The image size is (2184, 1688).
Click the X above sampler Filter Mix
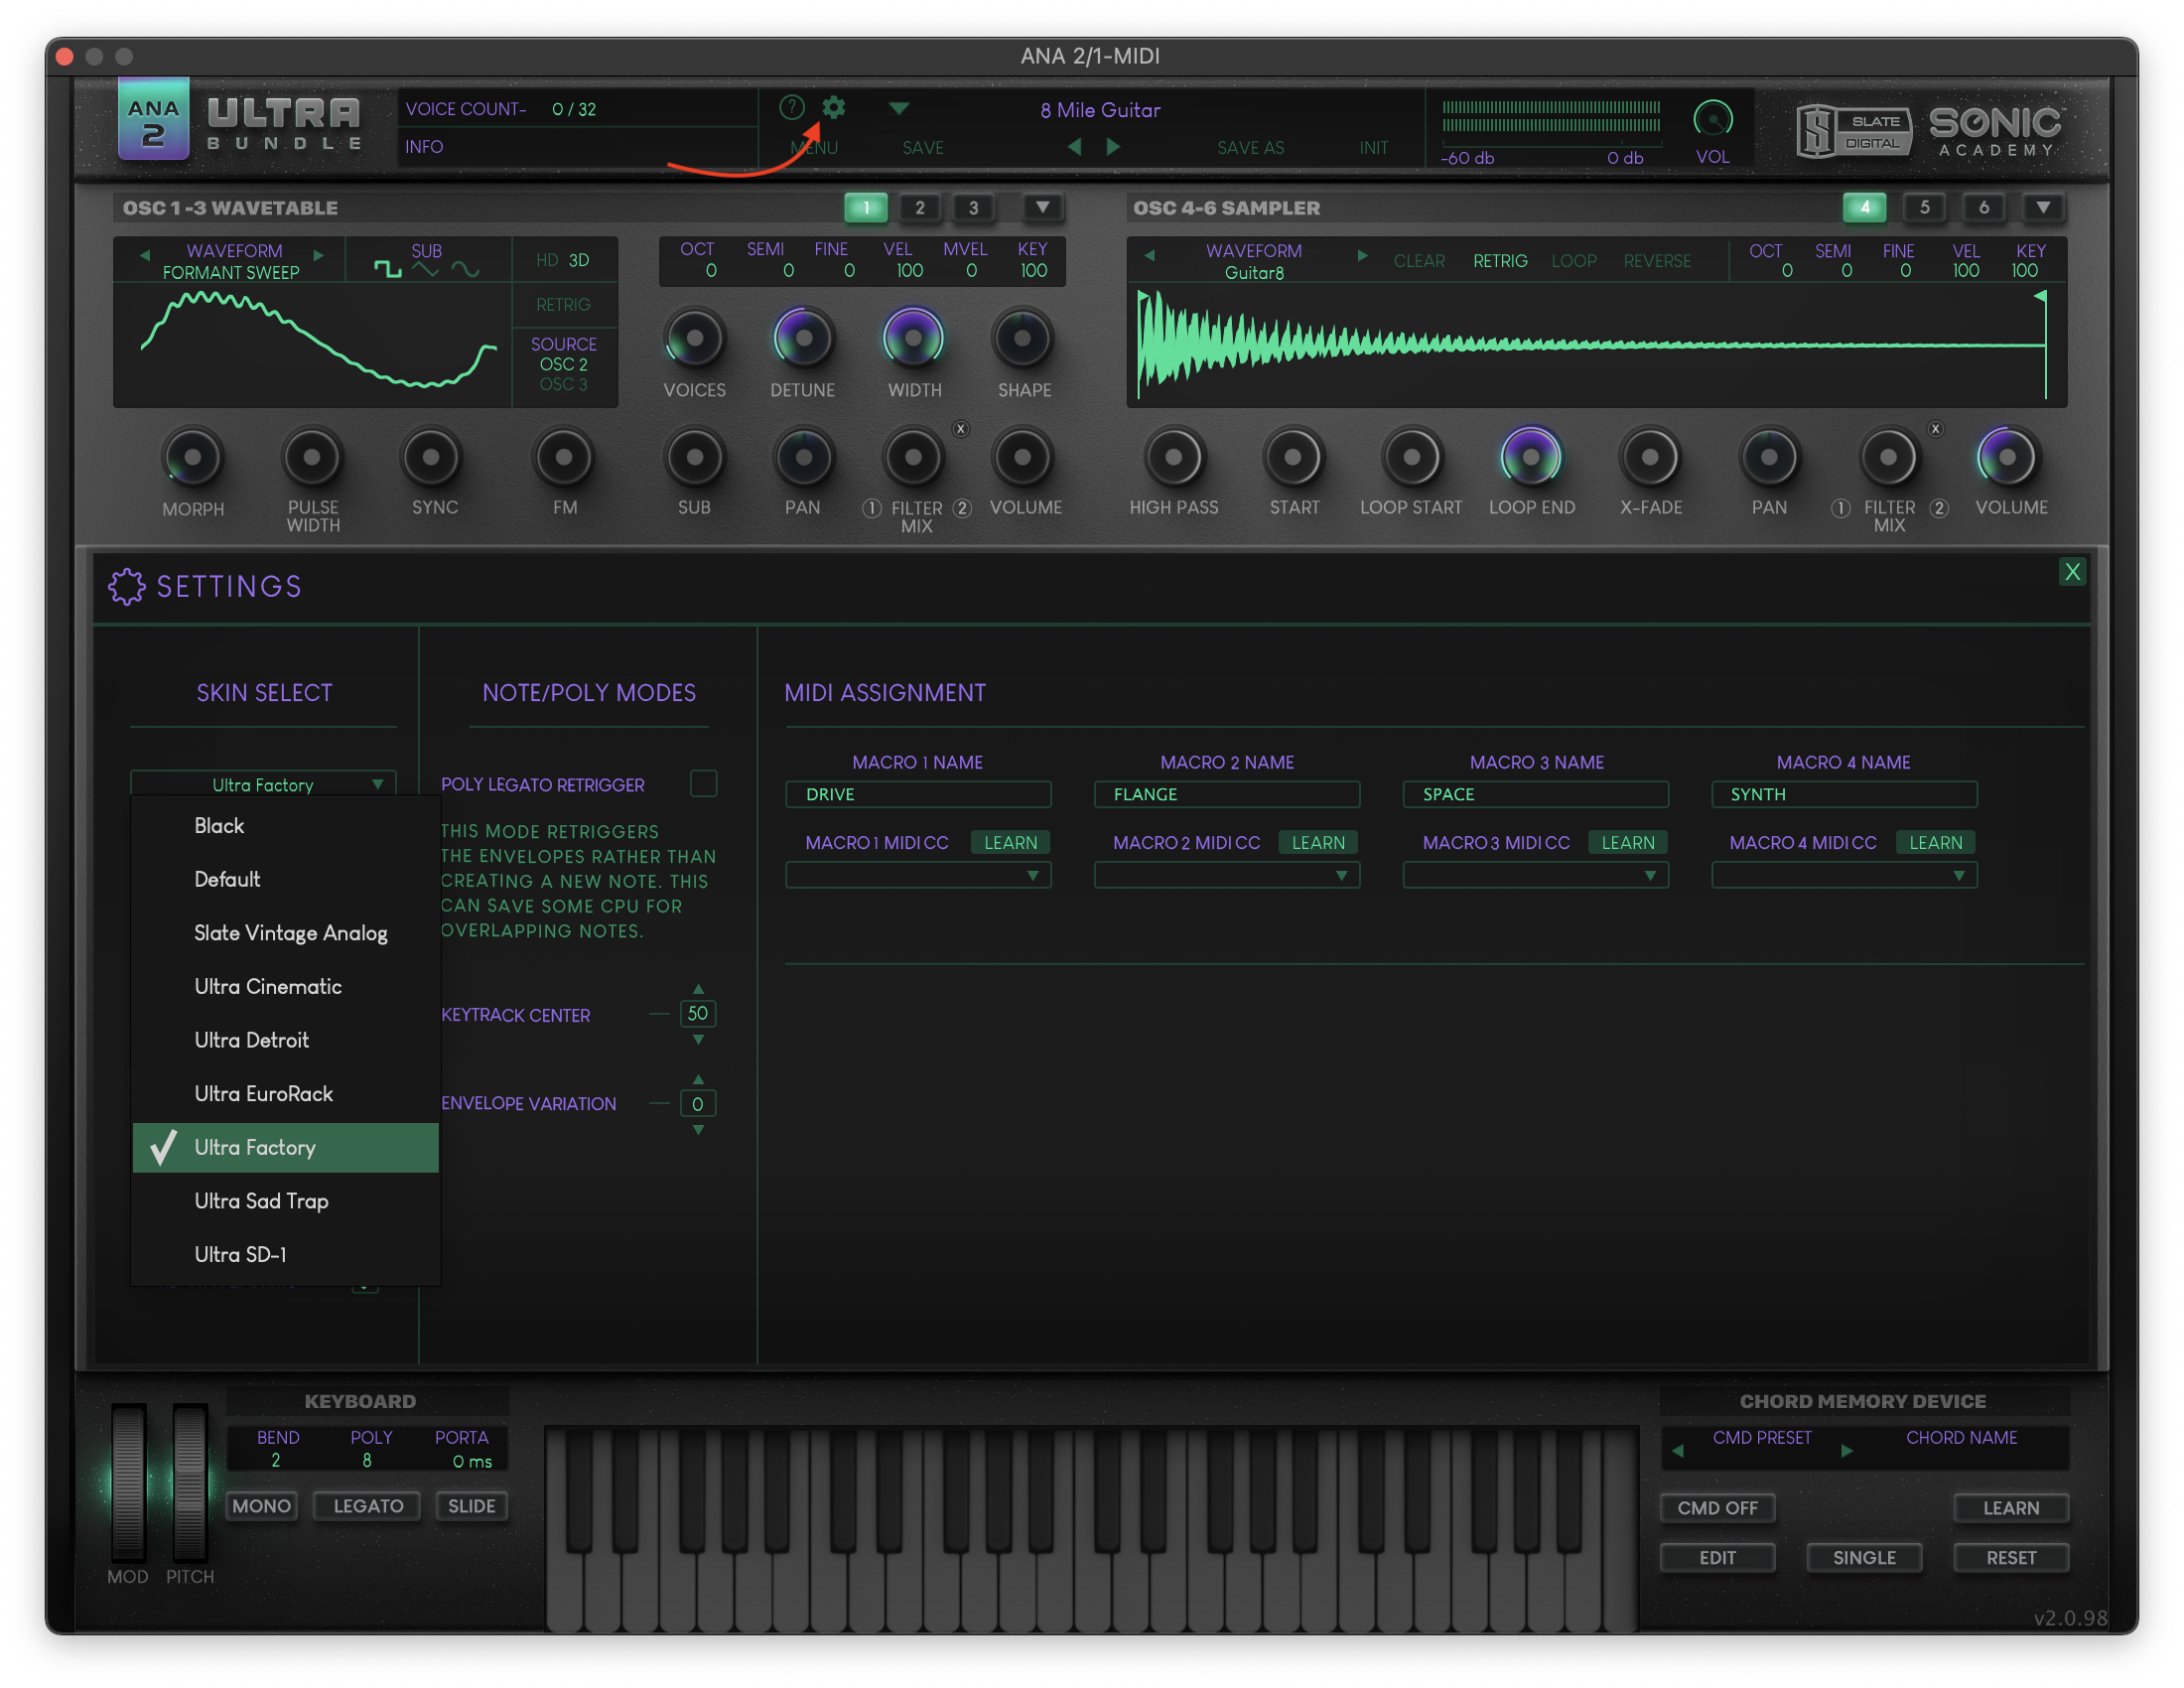tap(1935, 429)
